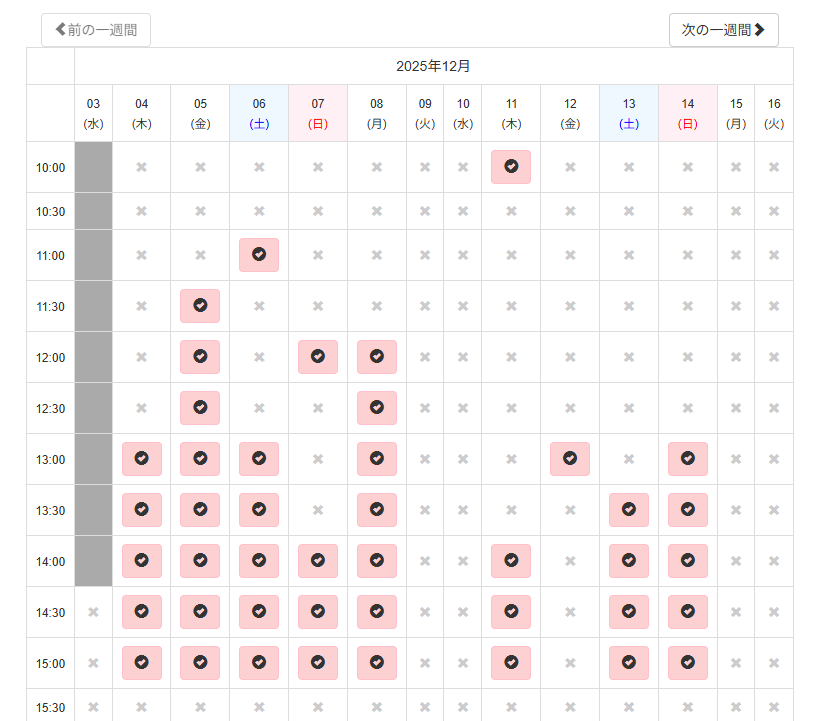Select available slot on 11 (木) at 10:00
825x721 pixels.
(x=511, y=167)
